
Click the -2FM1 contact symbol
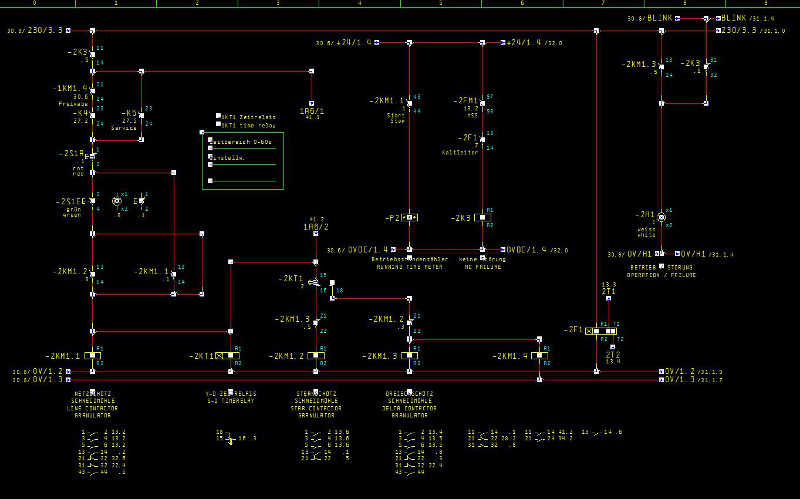tap(483, 103)
